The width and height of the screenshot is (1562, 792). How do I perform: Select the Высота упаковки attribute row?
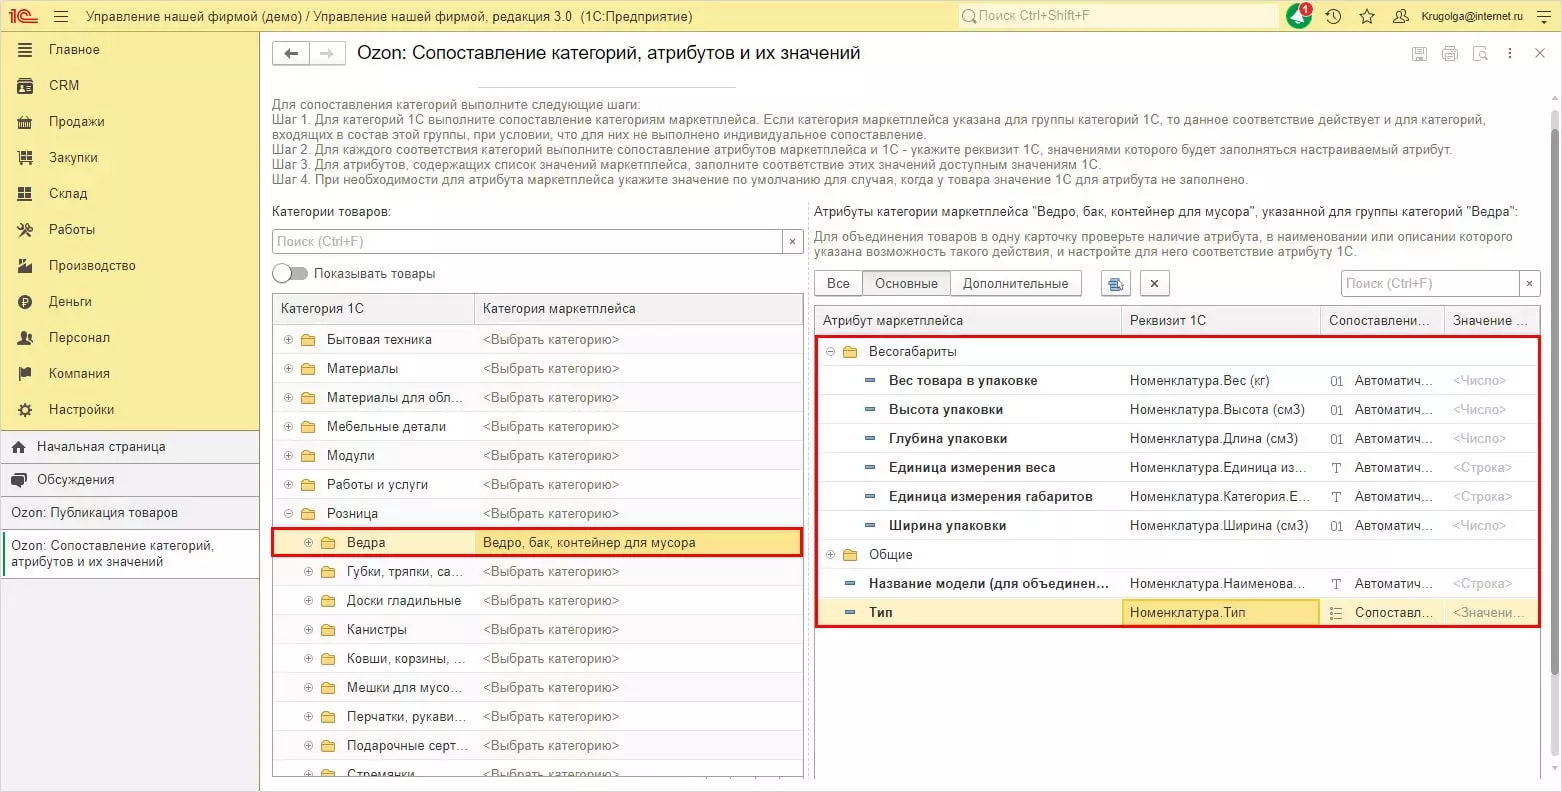(1178, 410)
